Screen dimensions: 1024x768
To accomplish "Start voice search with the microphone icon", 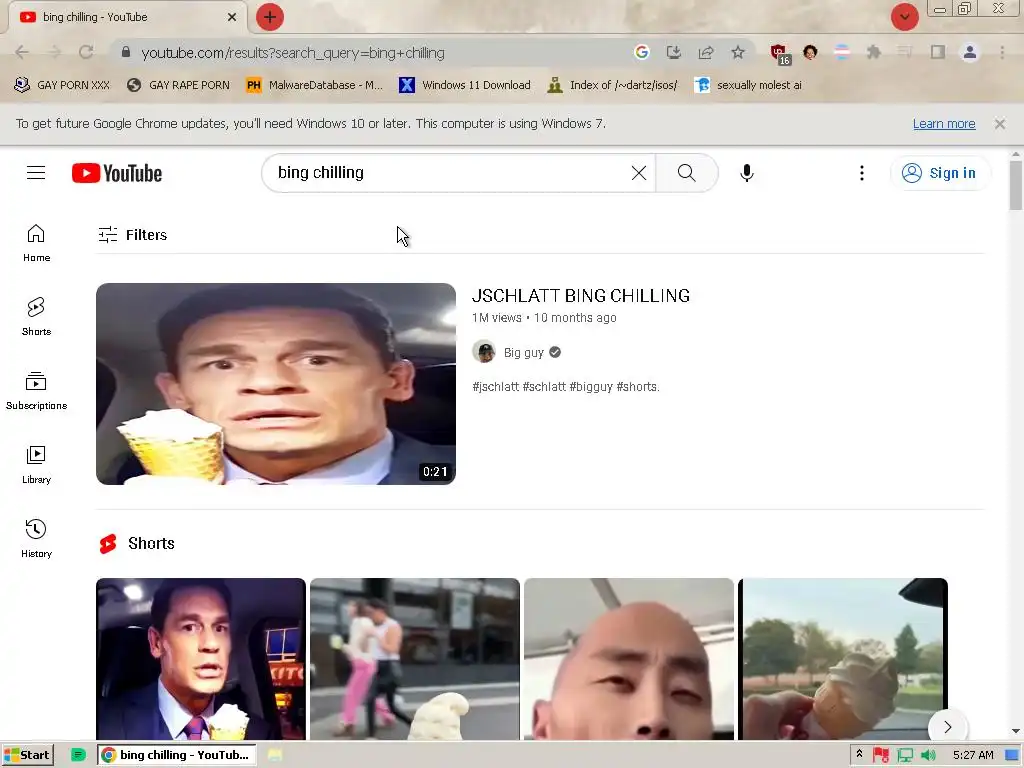I will coord(746,172).
